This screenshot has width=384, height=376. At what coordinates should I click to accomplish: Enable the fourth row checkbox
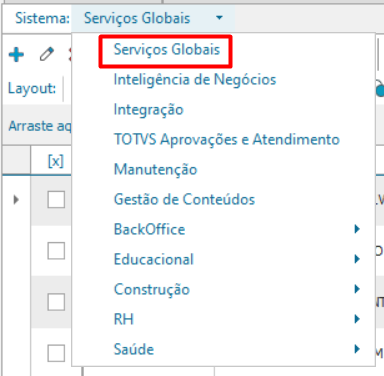pyautogui.click(x=56, y=353)
